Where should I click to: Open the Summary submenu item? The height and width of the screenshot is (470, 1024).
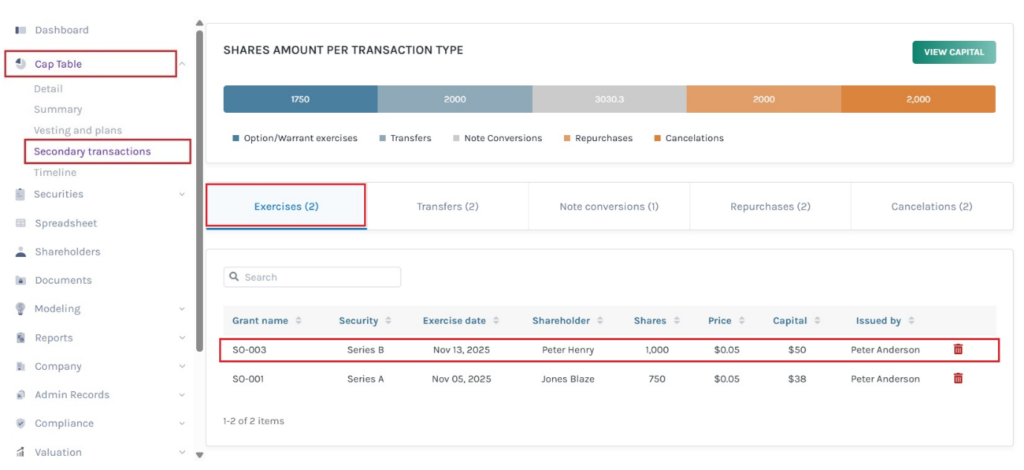coord(58,110)
